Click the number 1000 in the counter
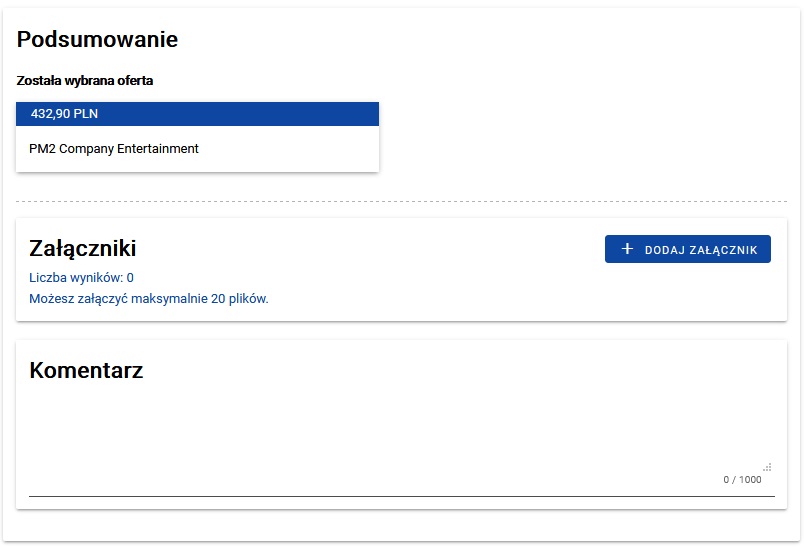 (749, 480)
